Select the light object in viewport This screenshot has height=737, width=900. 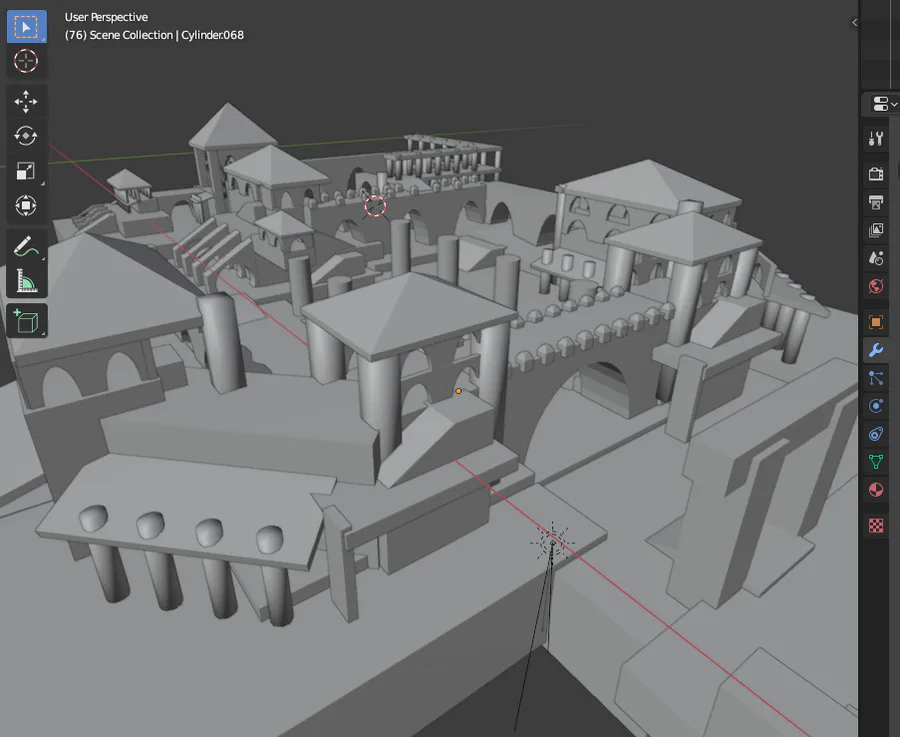552,542
